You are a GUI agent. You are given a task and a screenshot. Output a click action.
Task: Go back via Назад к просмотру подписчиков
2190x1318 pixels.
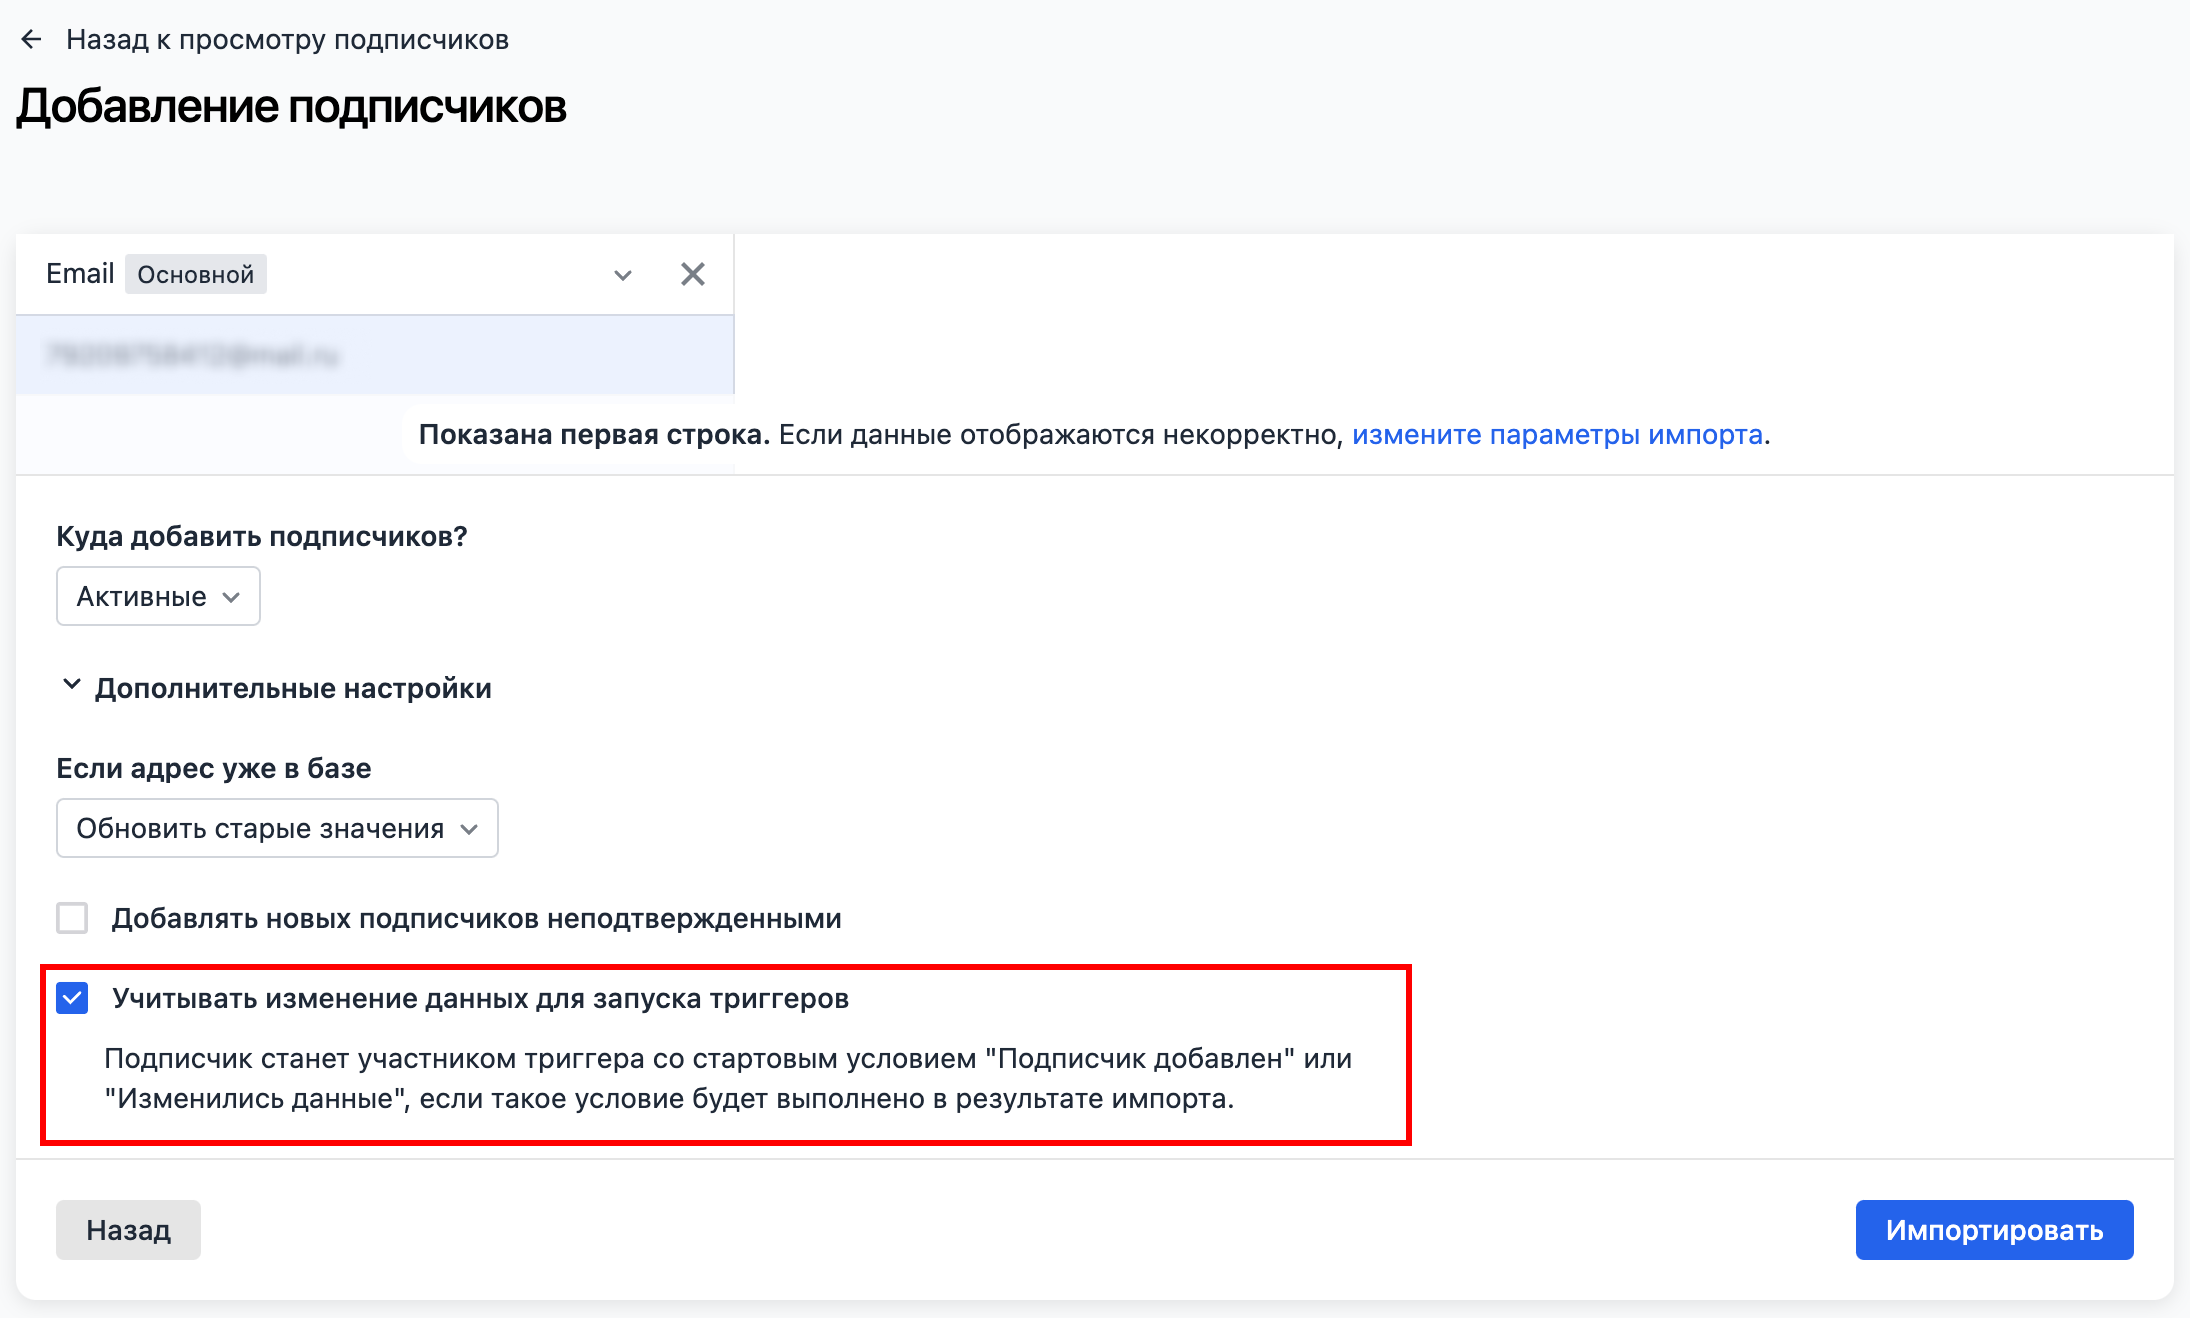tap(287, 40)
